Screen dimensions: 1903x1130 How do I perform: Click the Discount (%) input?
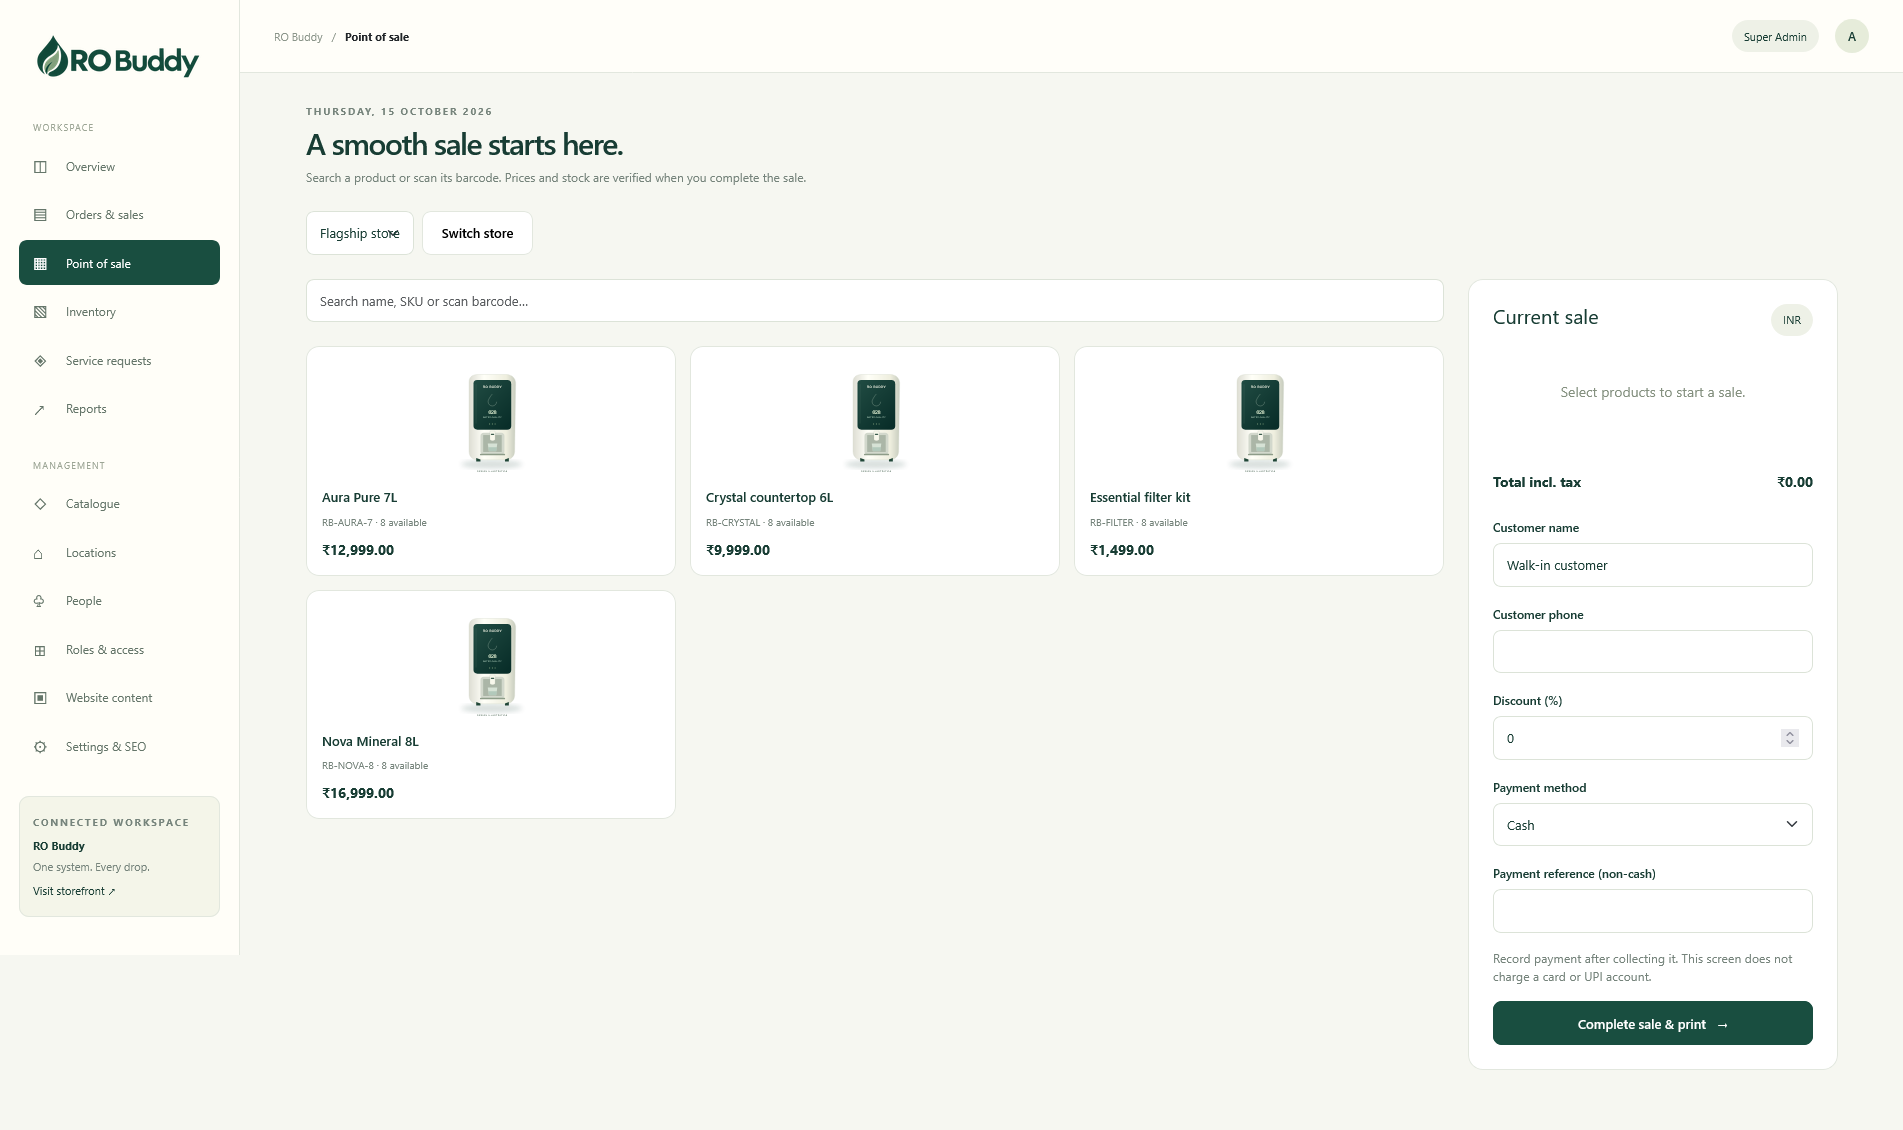click(x=1652, y=738)
